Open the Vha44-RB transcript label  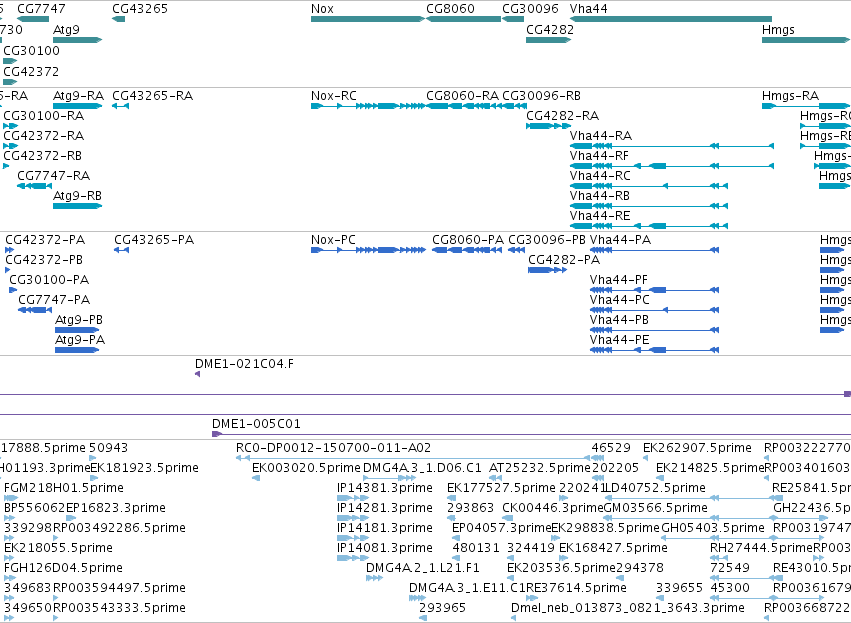pyautogui.click(x=600, y=196)
